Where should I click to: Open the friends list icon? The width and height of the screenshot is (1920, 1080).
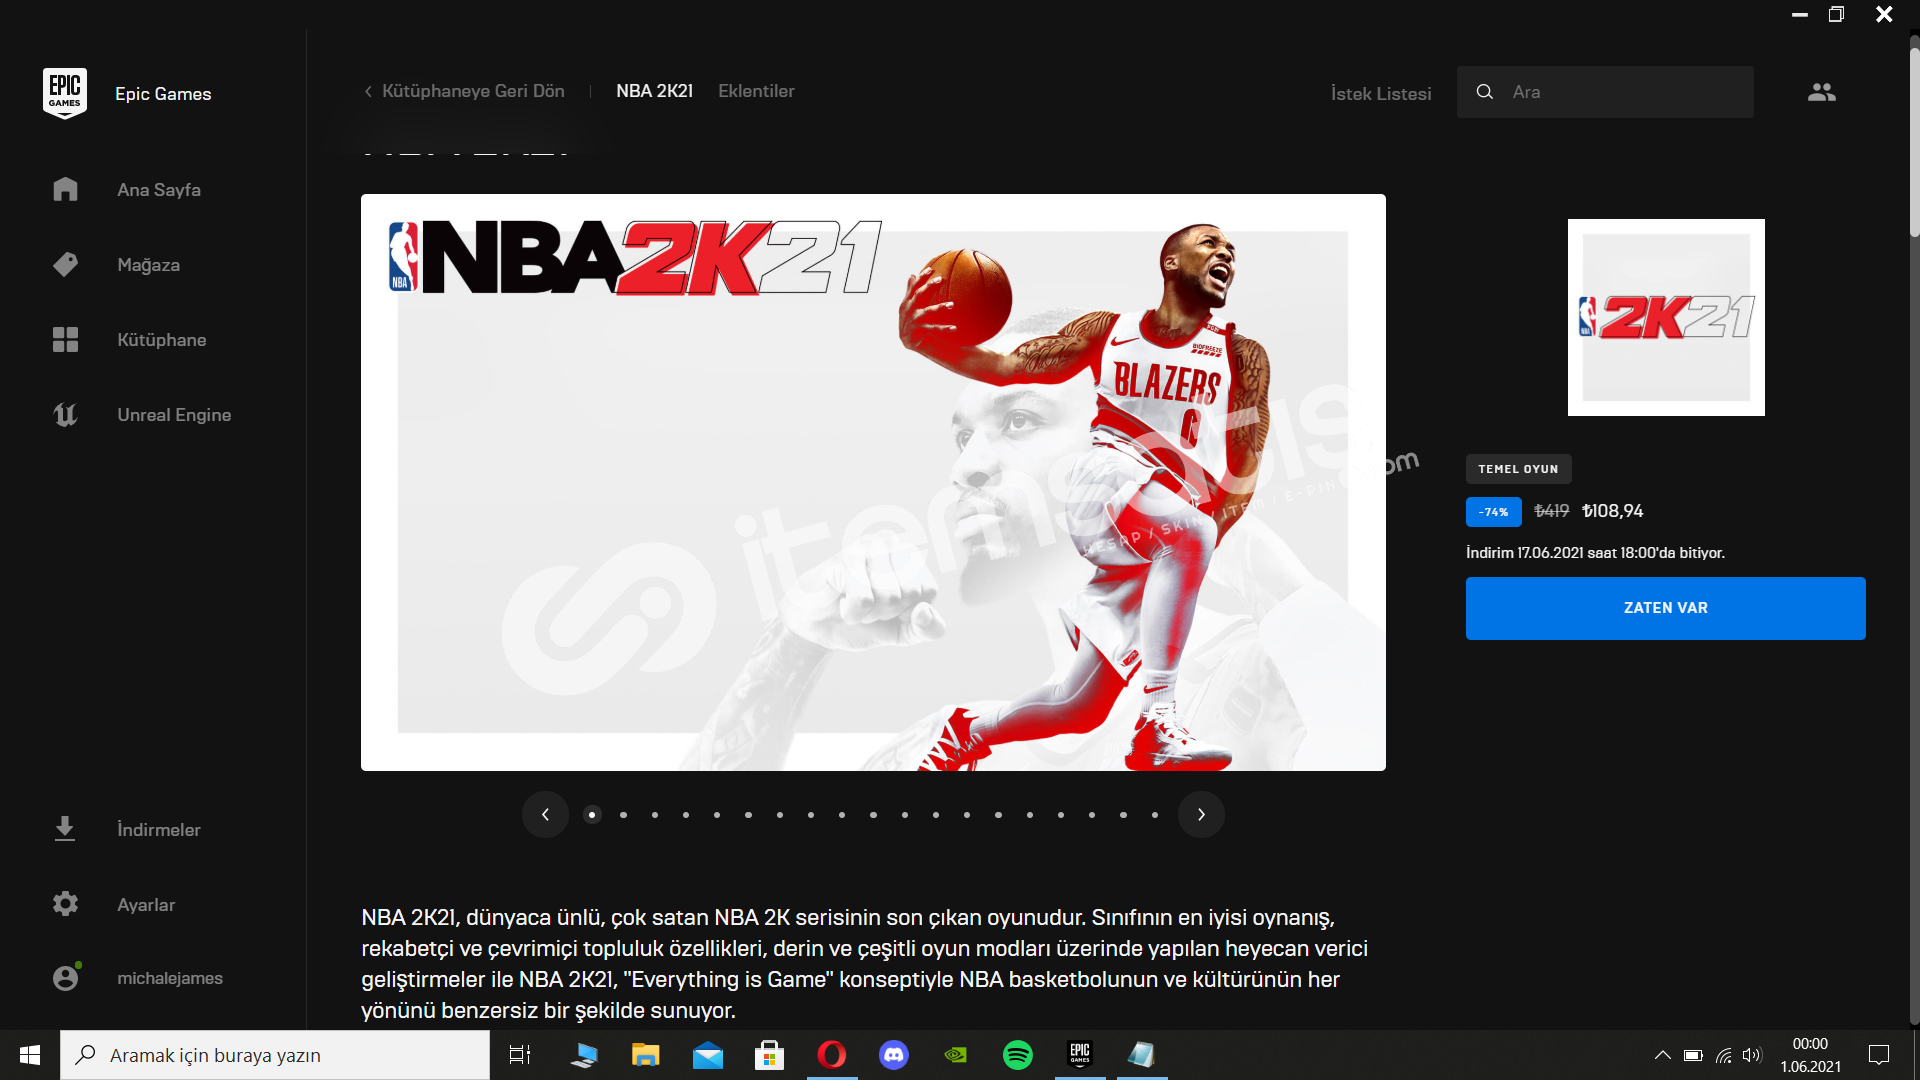coord(1822,92)
